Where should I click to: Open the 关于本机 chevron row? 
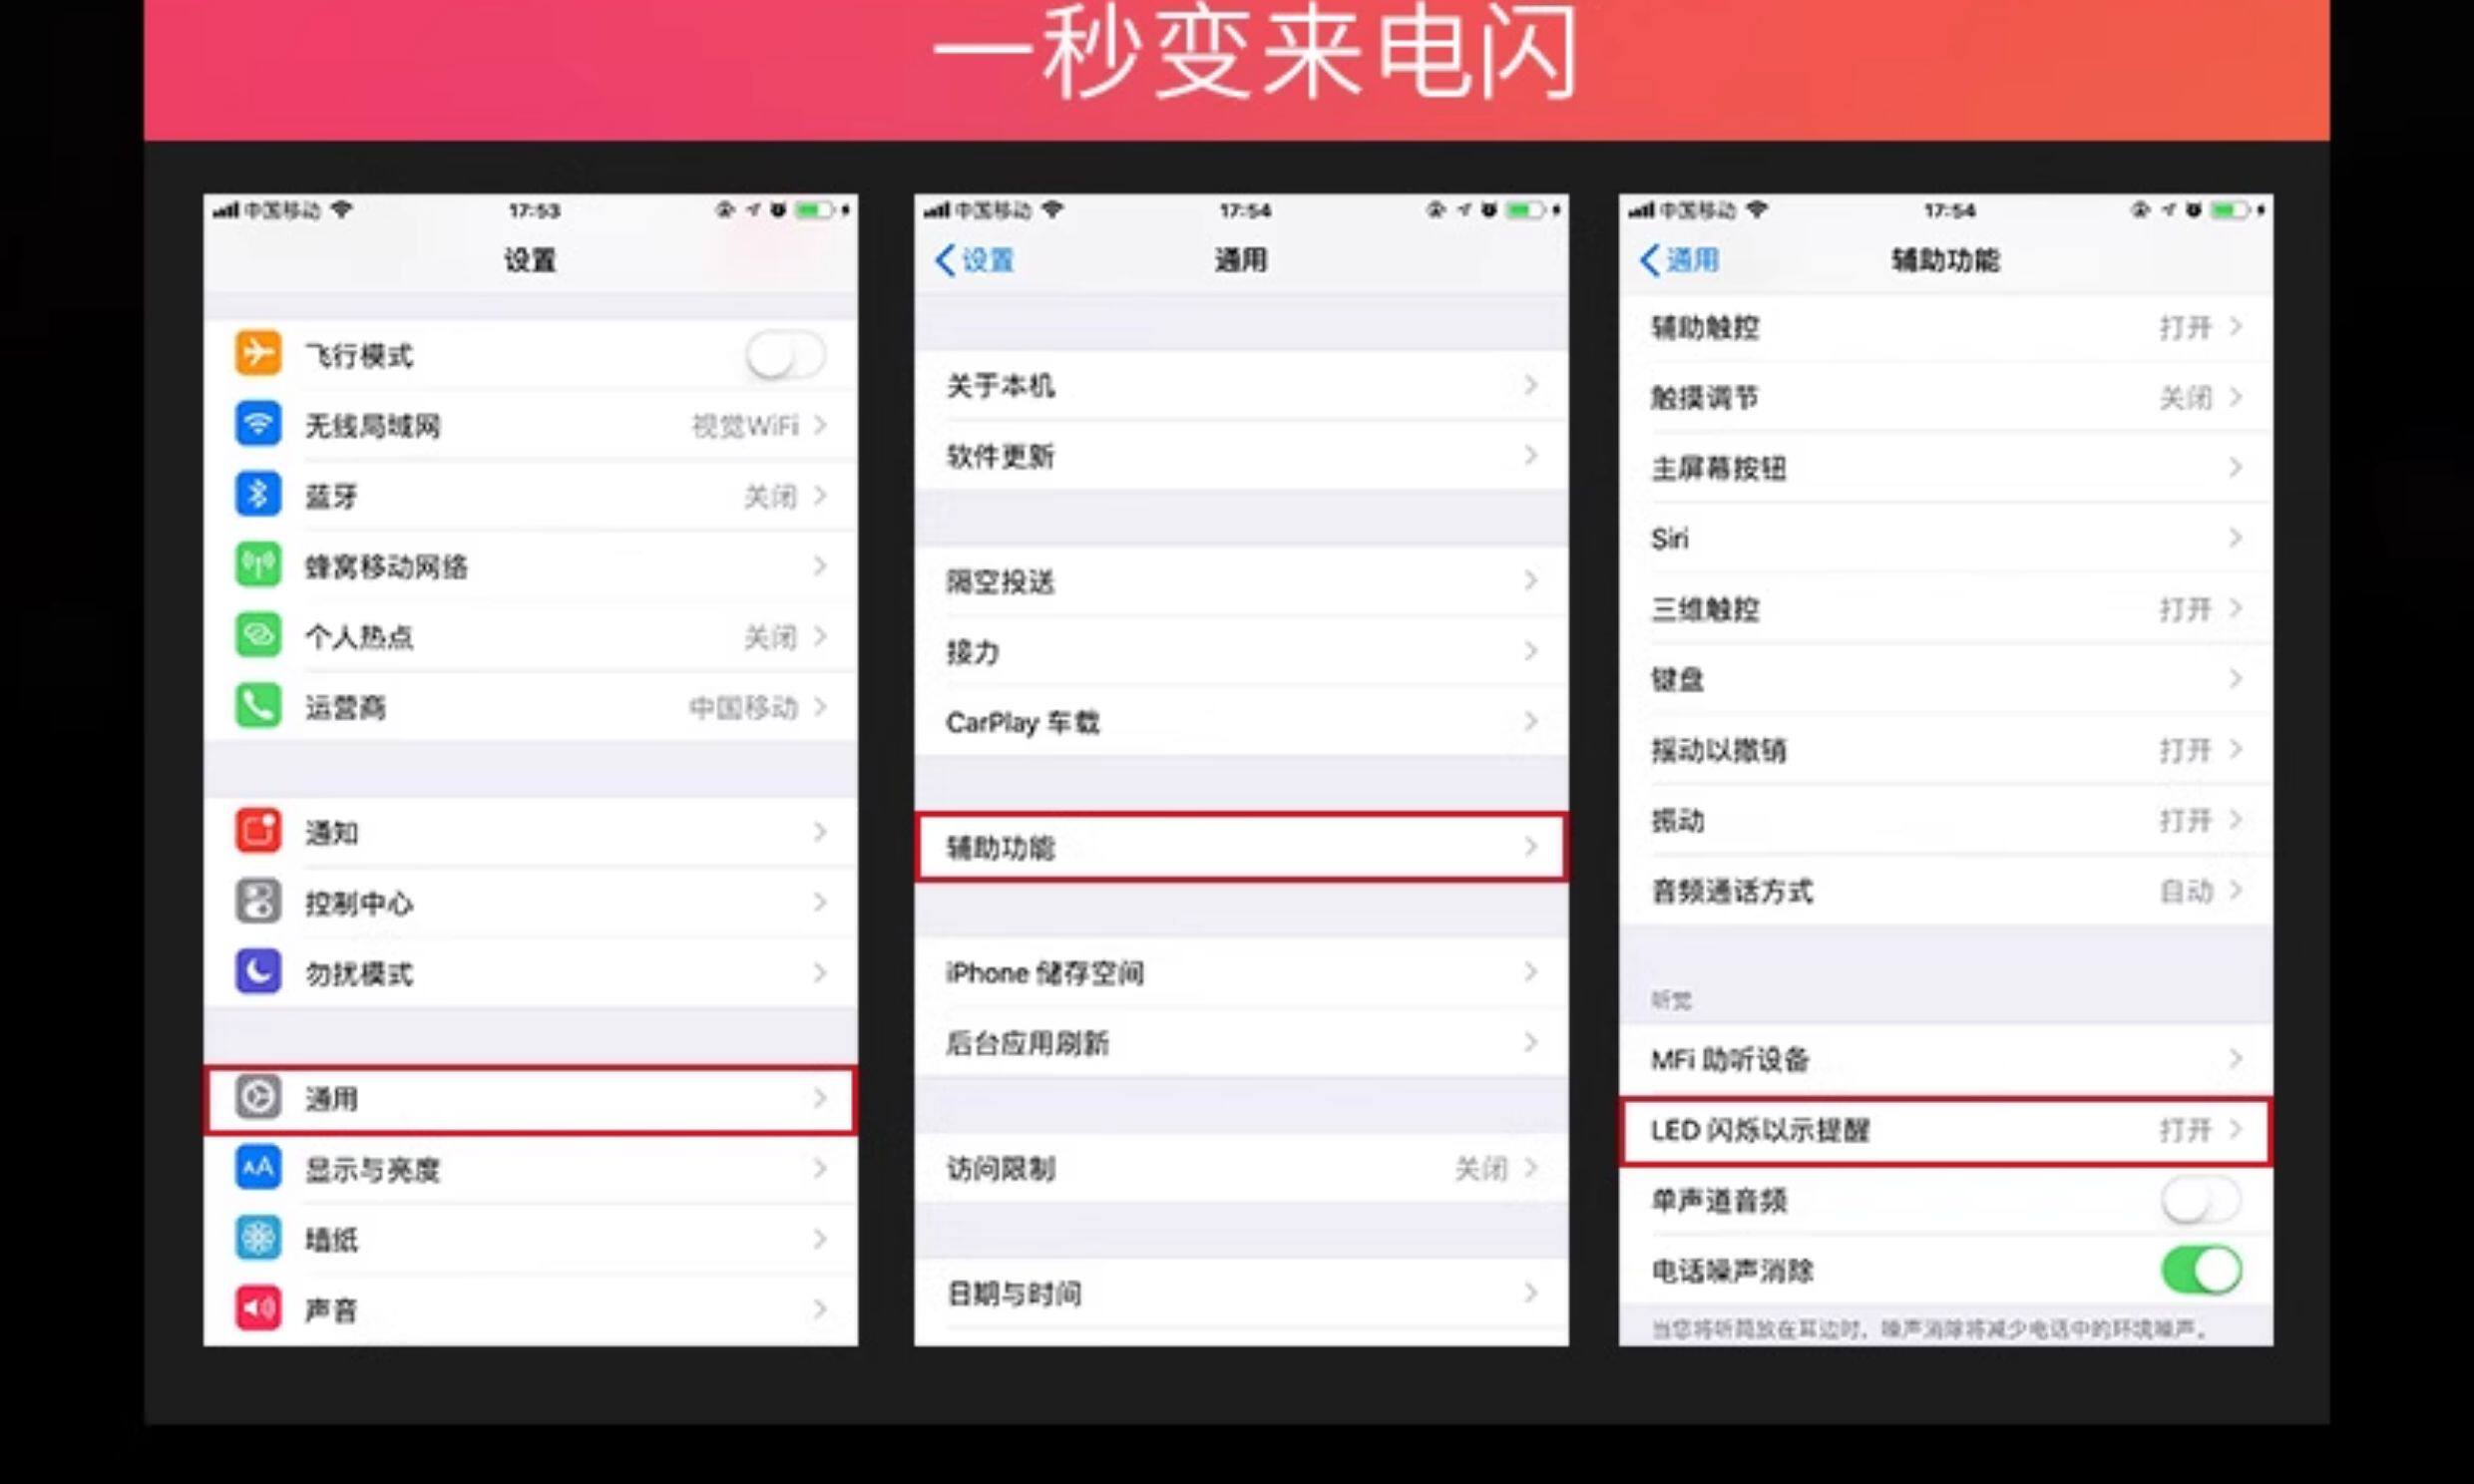[x=1530, y=385]
